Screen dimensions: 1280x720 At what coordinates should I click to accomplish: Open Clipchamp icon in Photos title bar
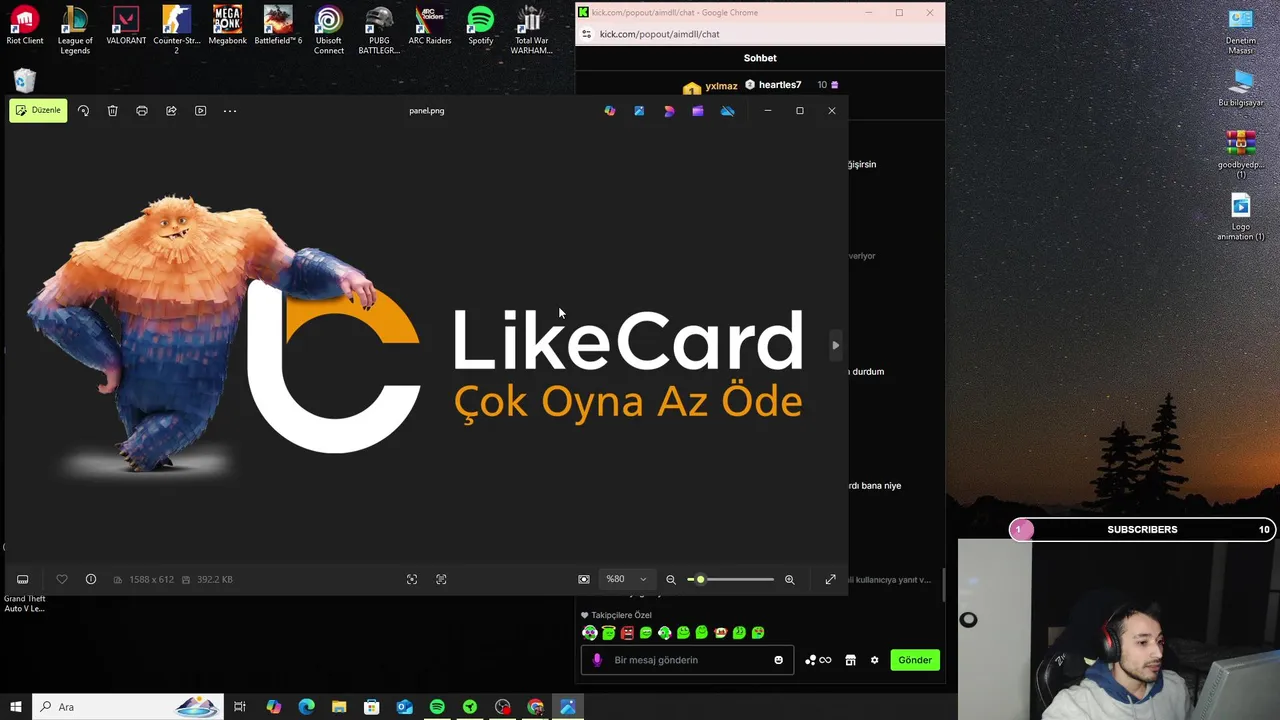[698, 111]
